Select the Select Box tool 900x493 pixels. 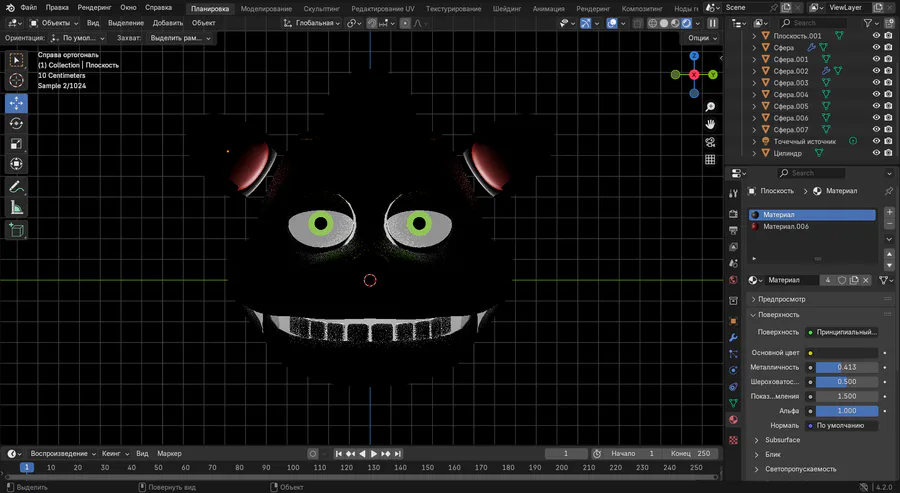(x=16, y=60)
